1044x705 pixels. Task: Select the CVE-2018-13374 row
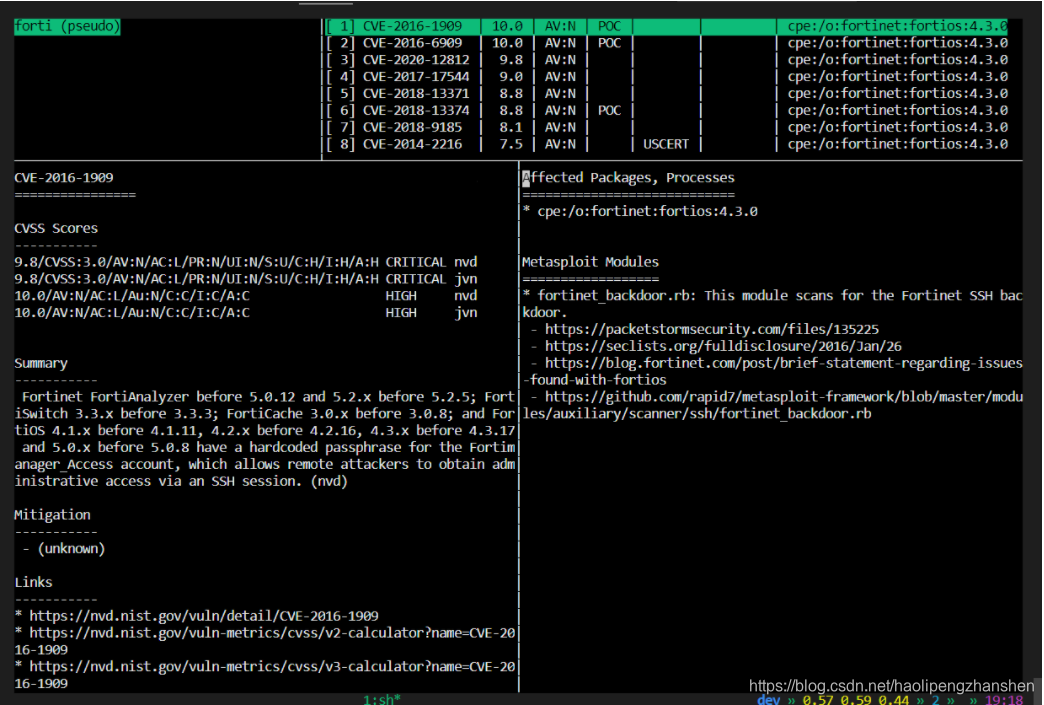point(666,111)
